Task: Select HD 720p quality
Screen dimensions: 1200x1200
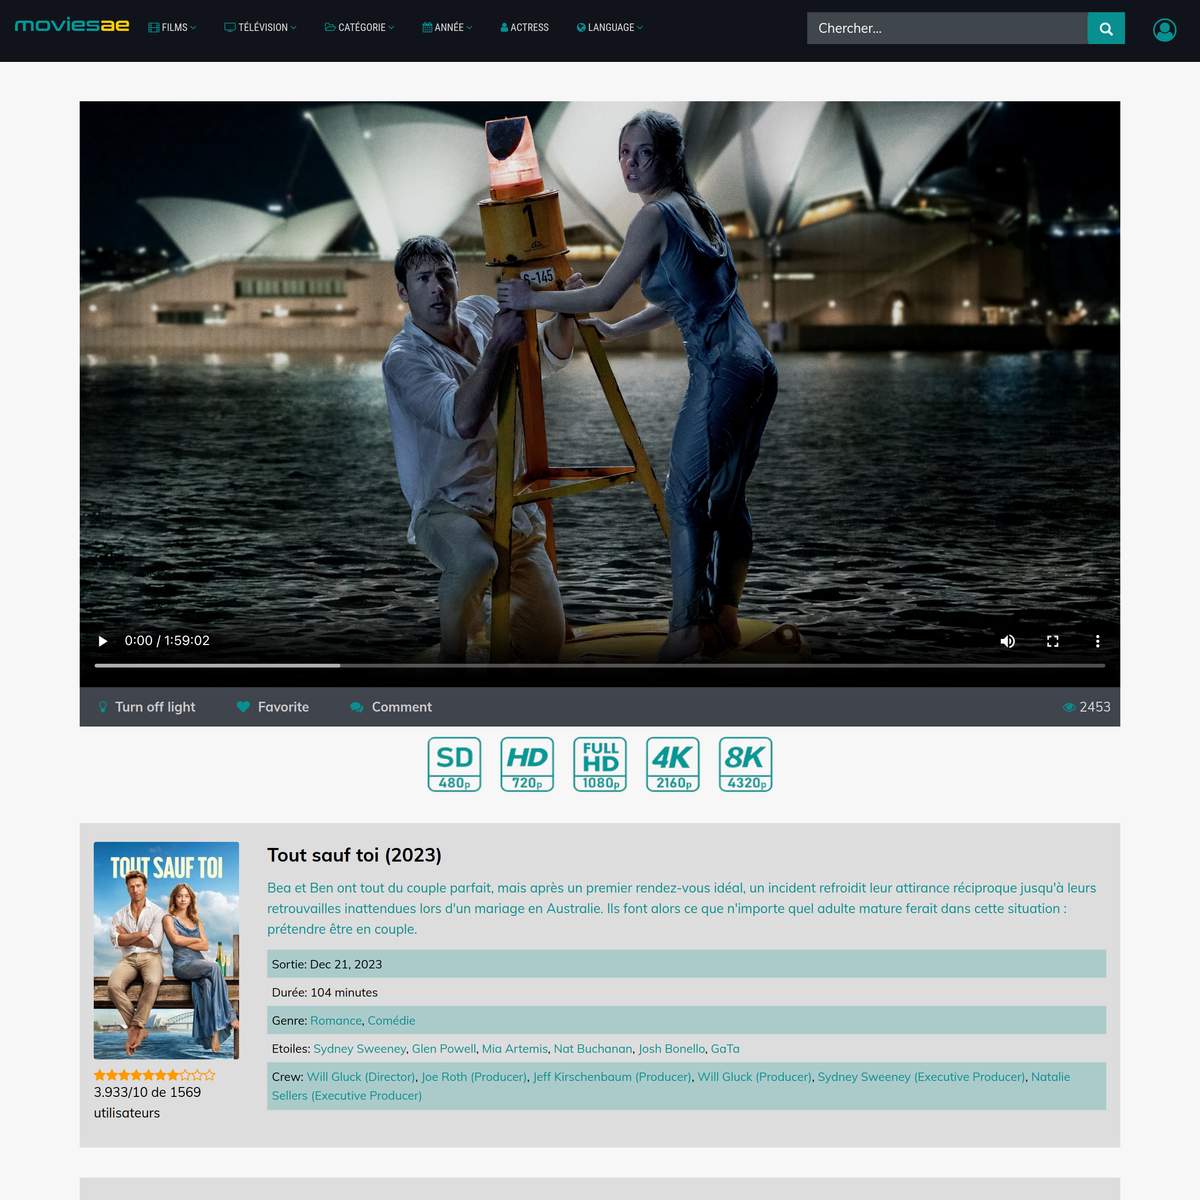Action: 527,764
